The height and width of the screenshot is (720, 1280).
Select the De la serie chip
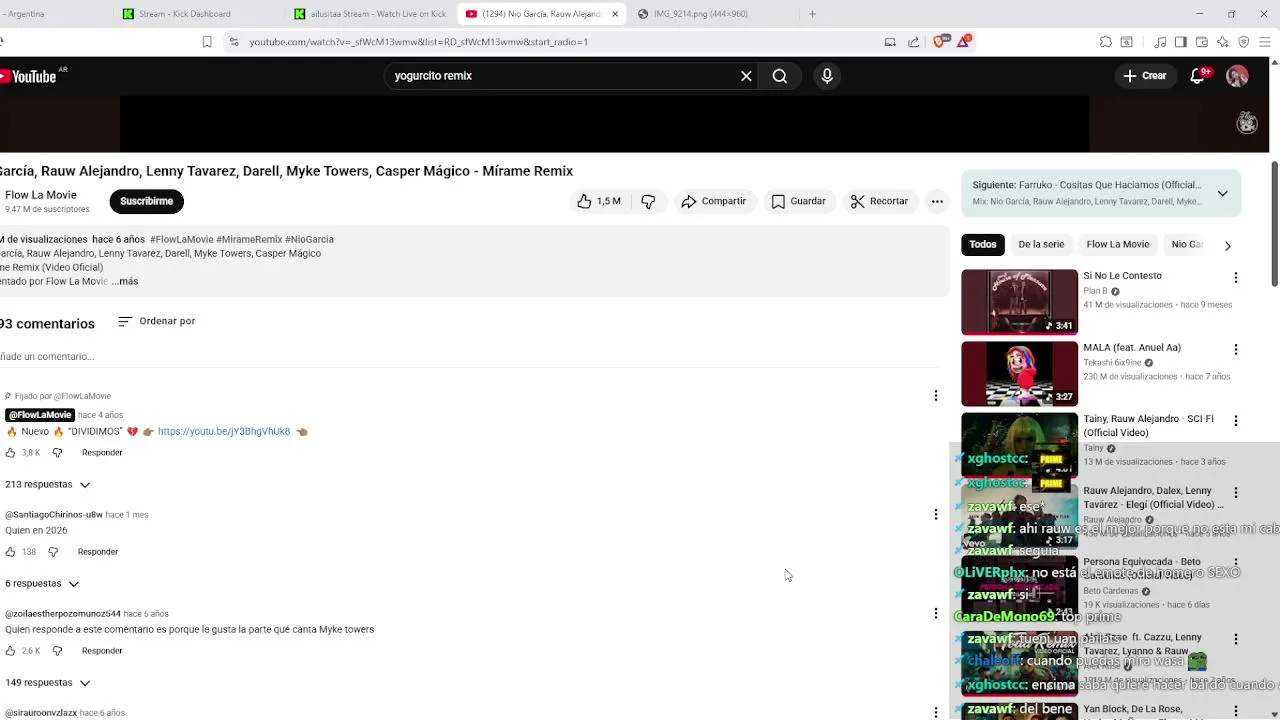point(1041,245)
